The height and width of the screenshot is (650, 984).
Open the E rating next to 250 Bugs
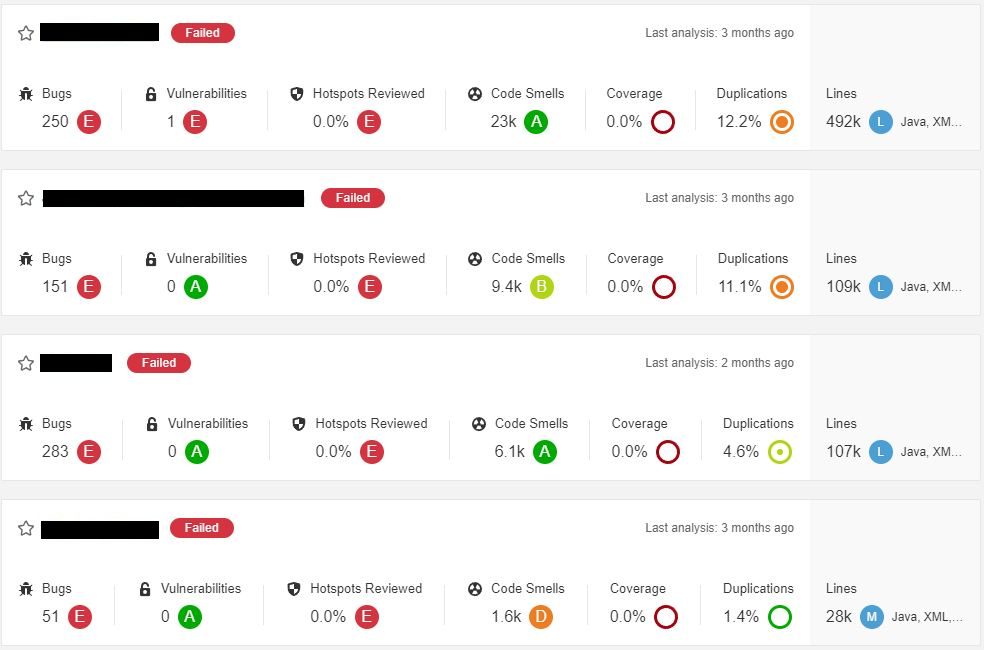click(90, 121)
